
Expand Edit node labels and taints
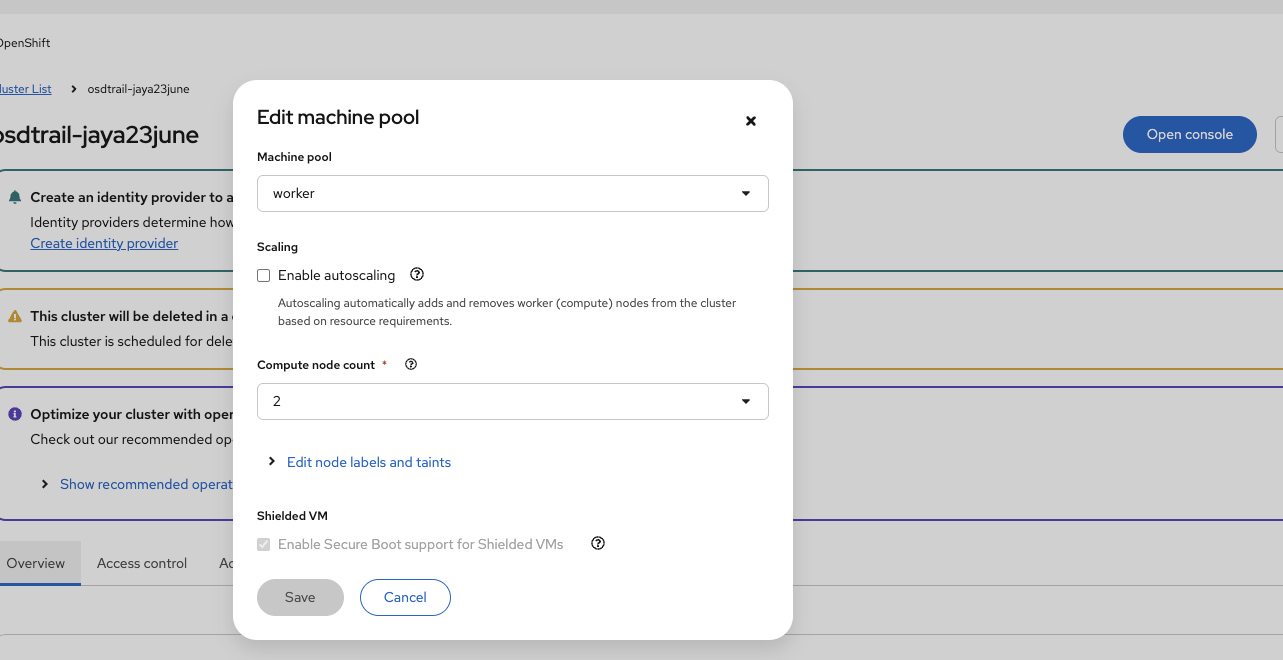(x=368, y=462)
